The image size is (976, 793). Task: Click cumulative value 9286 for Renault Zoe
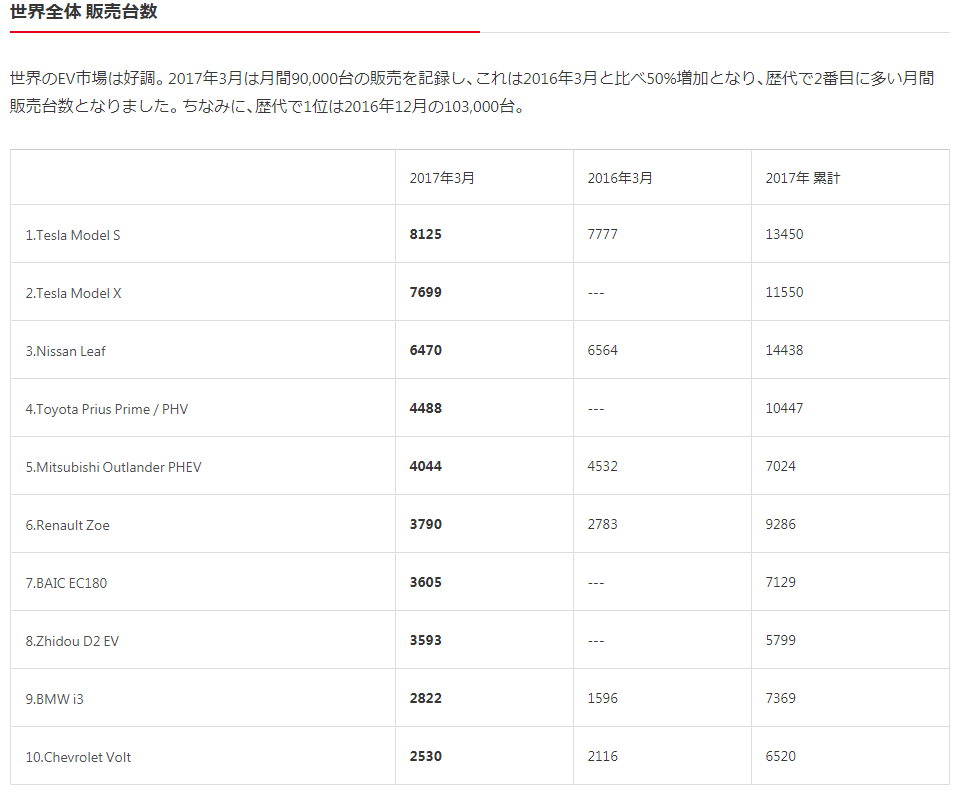click(781, 523)
